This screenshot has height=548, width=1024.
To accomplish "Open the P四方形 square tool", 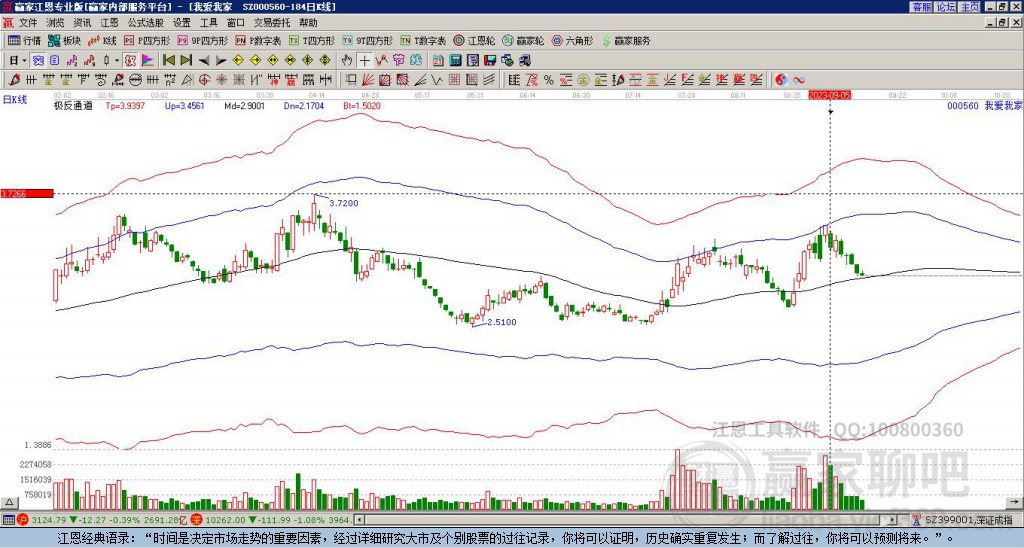I will point(148,40).
